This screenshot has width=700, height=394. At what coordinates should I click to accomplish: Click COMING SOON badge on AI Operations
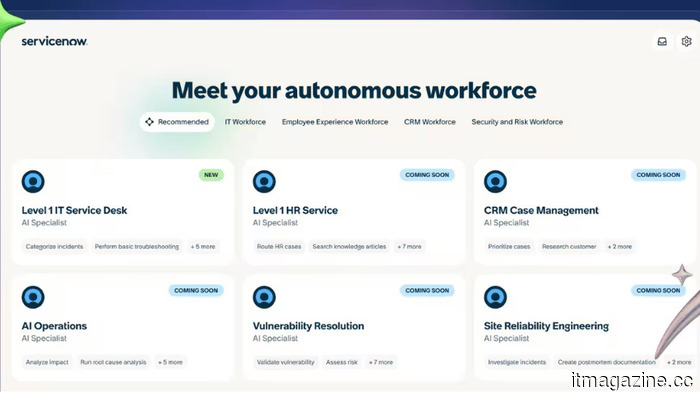pos(196,290)
